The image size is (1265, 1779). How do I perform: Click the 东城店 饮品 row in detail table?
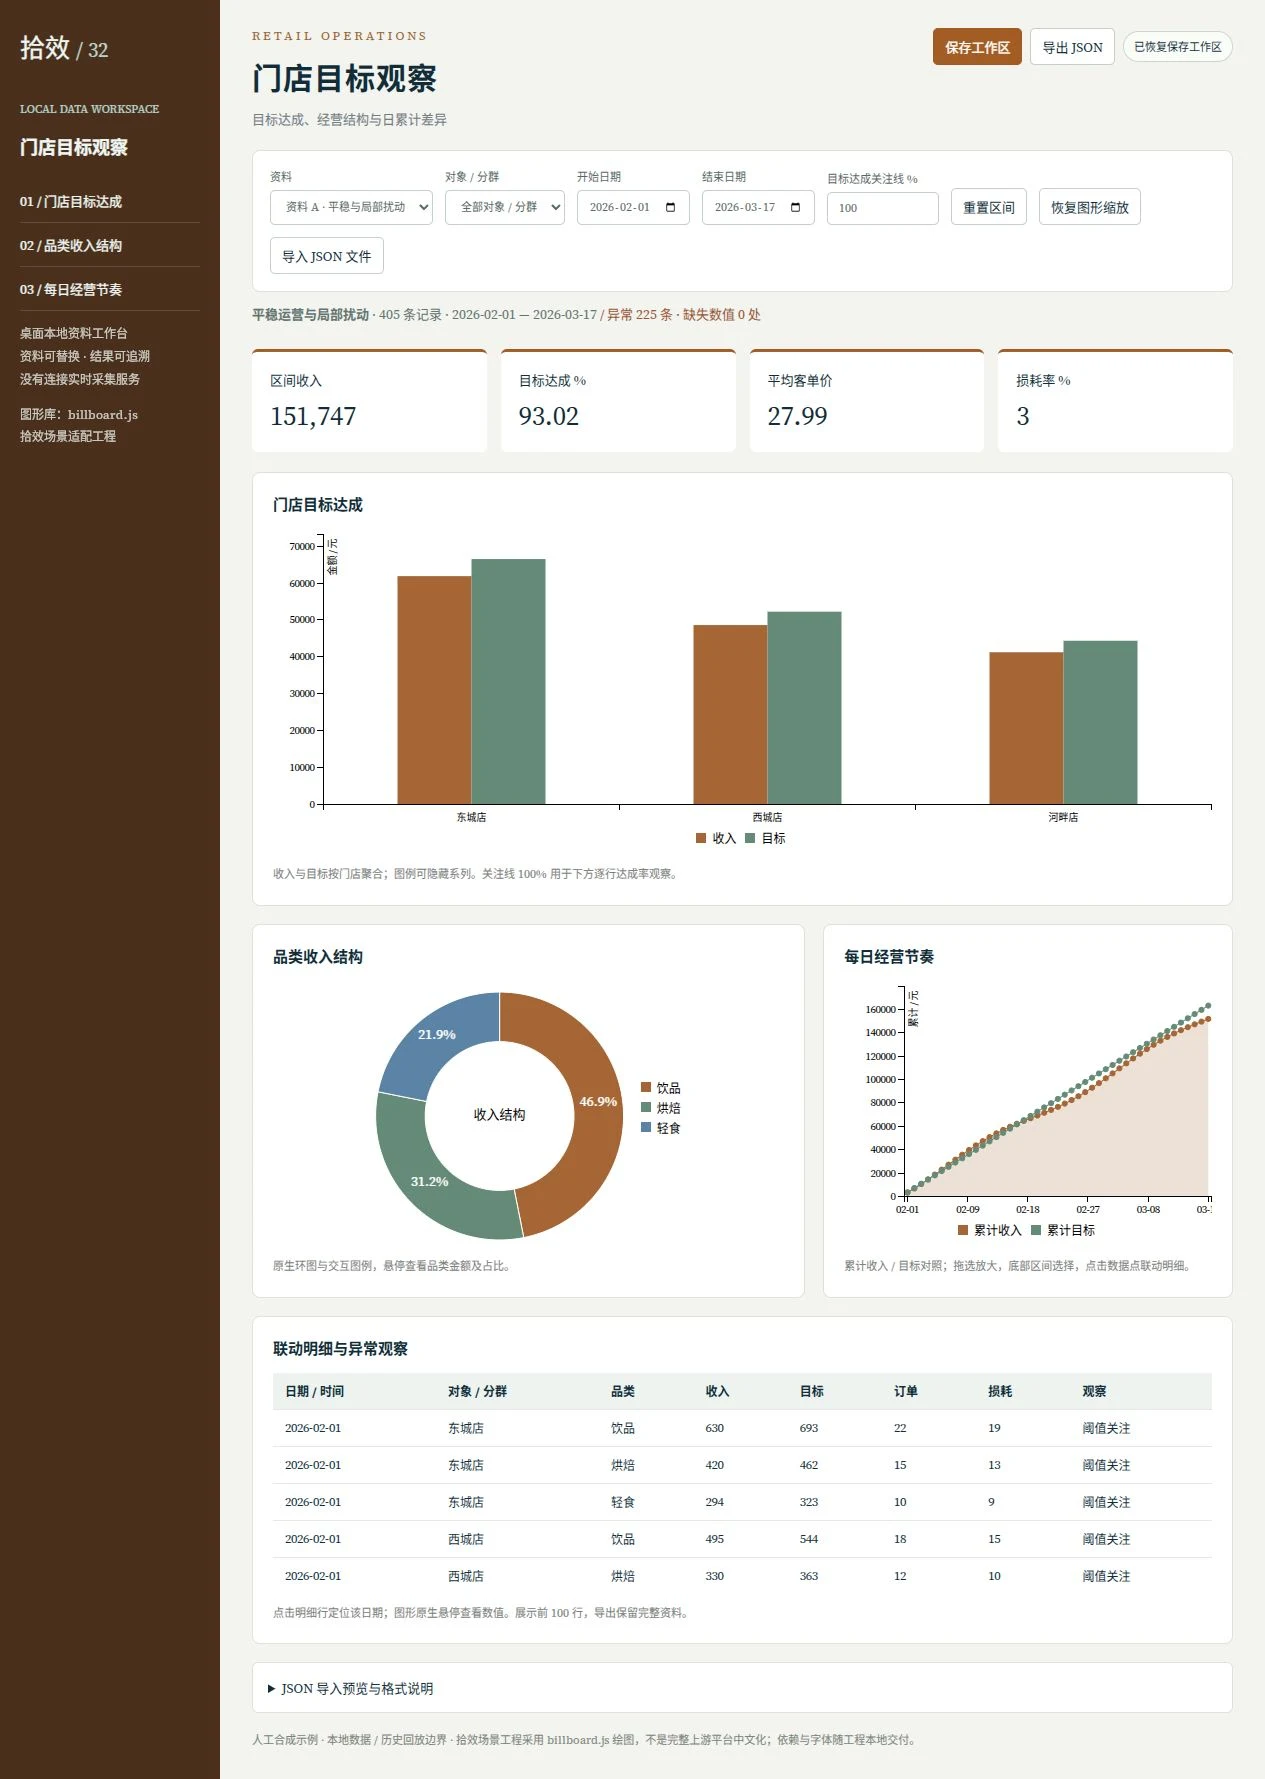[742, 1428]
